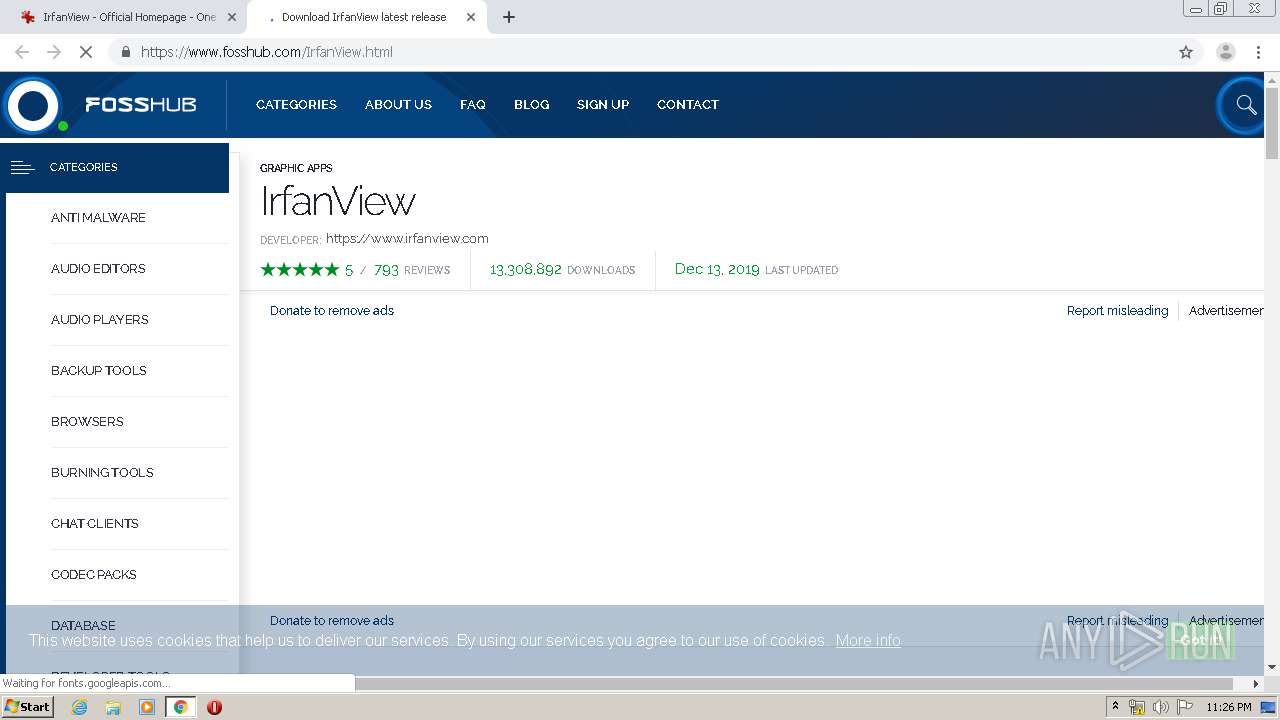Image resolution: width=1280 pixels, height=720 pixels.
Task: Stop page loading with X icon
Action: click(x=86, y=52)
